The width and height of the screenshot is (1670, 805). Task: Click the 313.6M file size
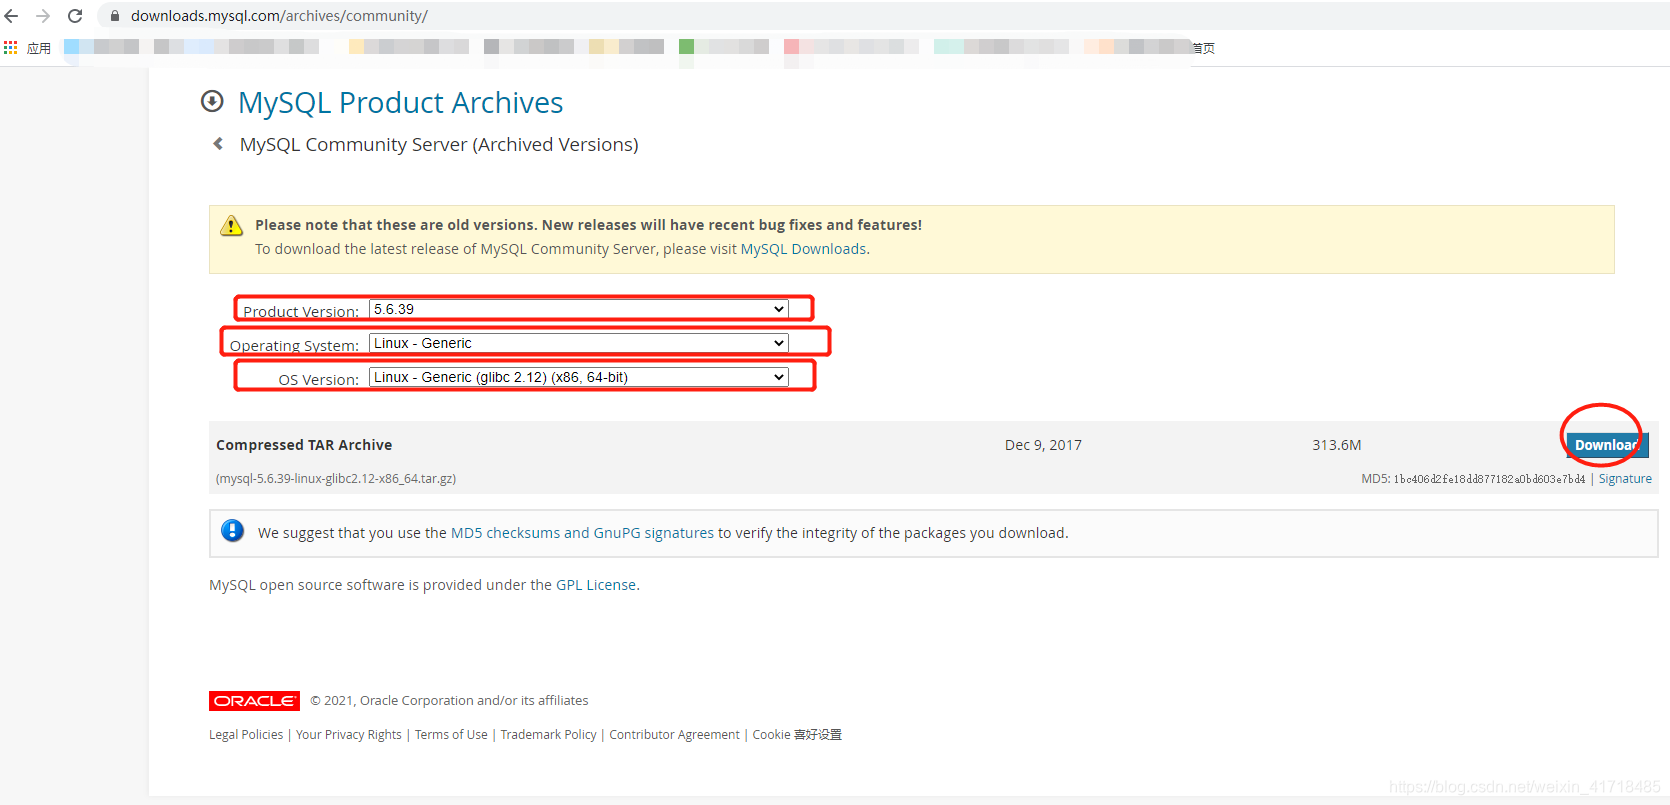point(1337,445)
